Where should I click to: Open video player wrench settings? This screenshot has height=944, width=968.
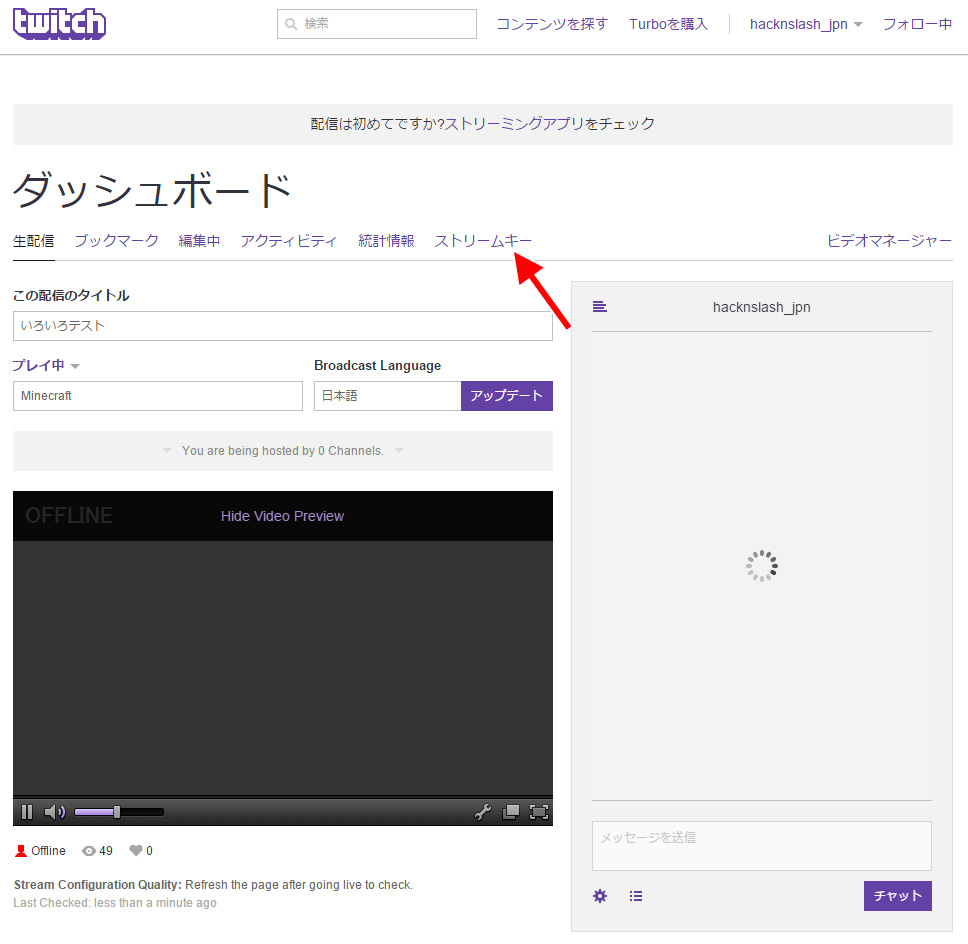[483, 812]
